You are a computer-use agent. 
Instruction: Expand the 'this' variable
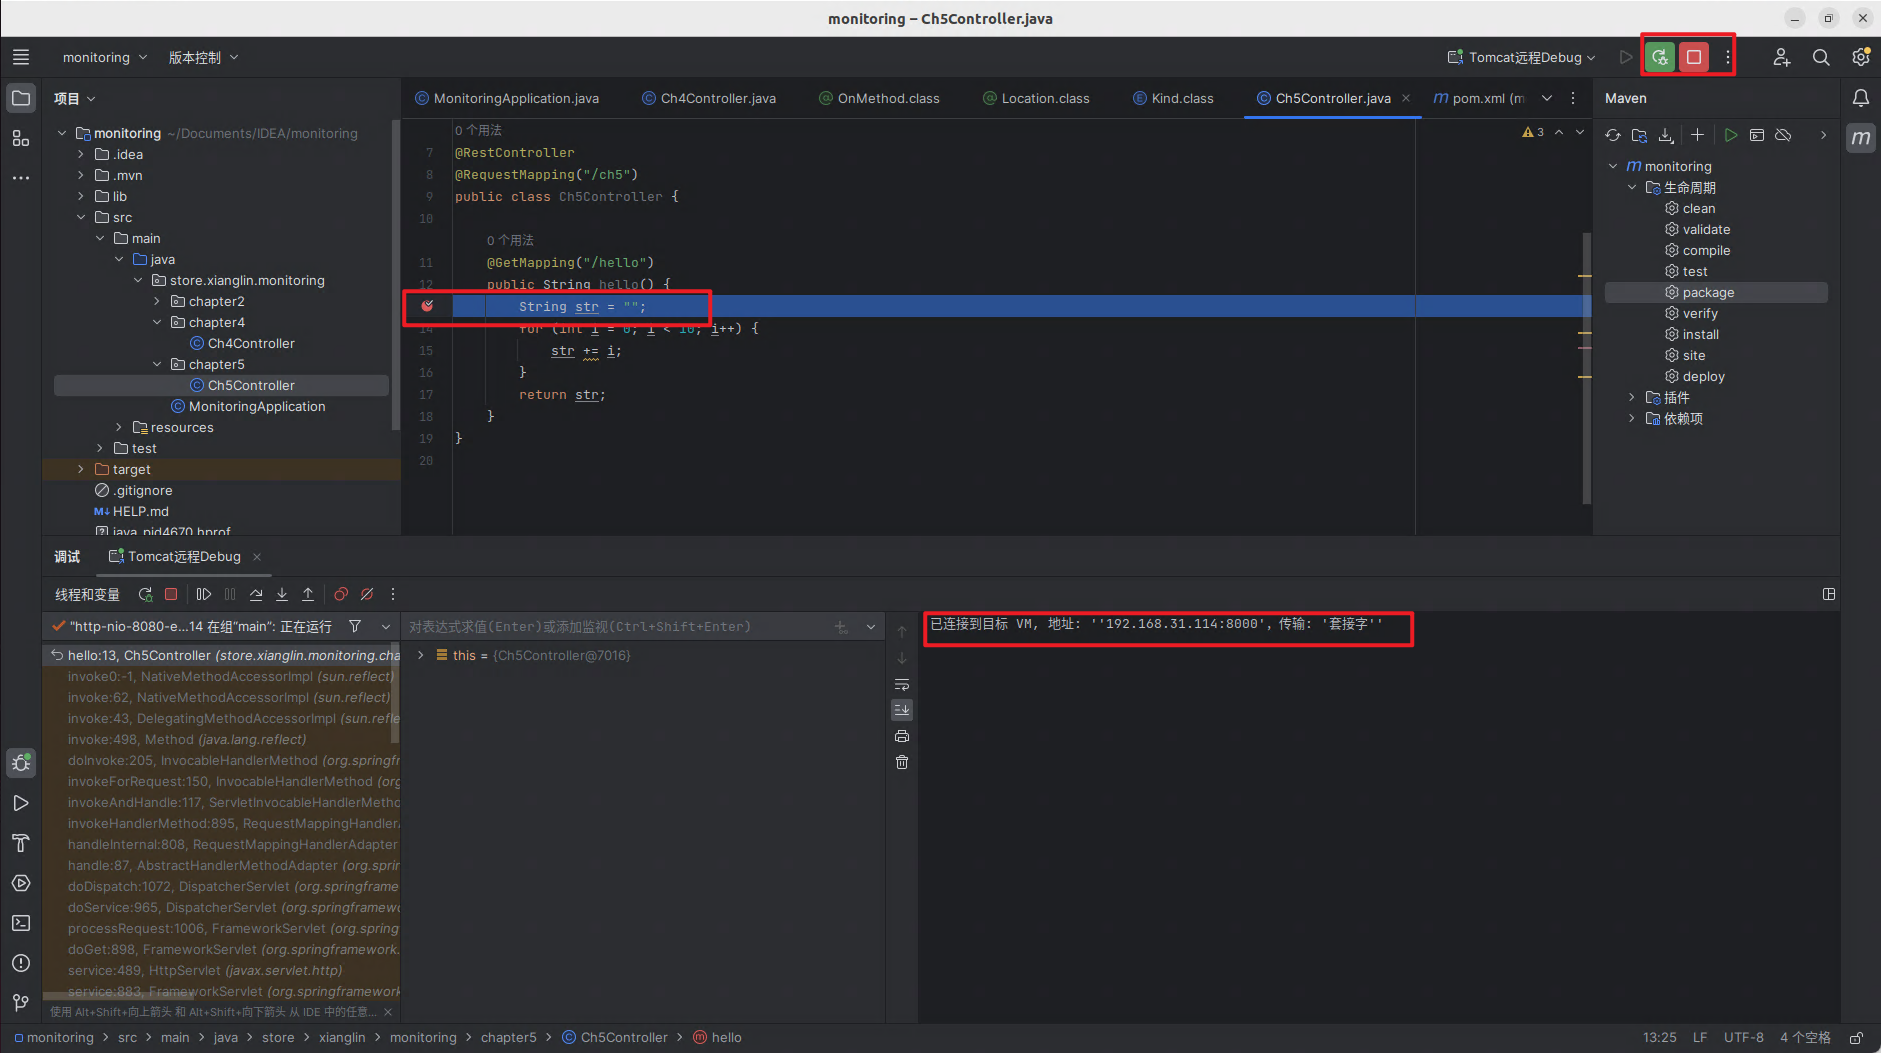click(421, 655)
